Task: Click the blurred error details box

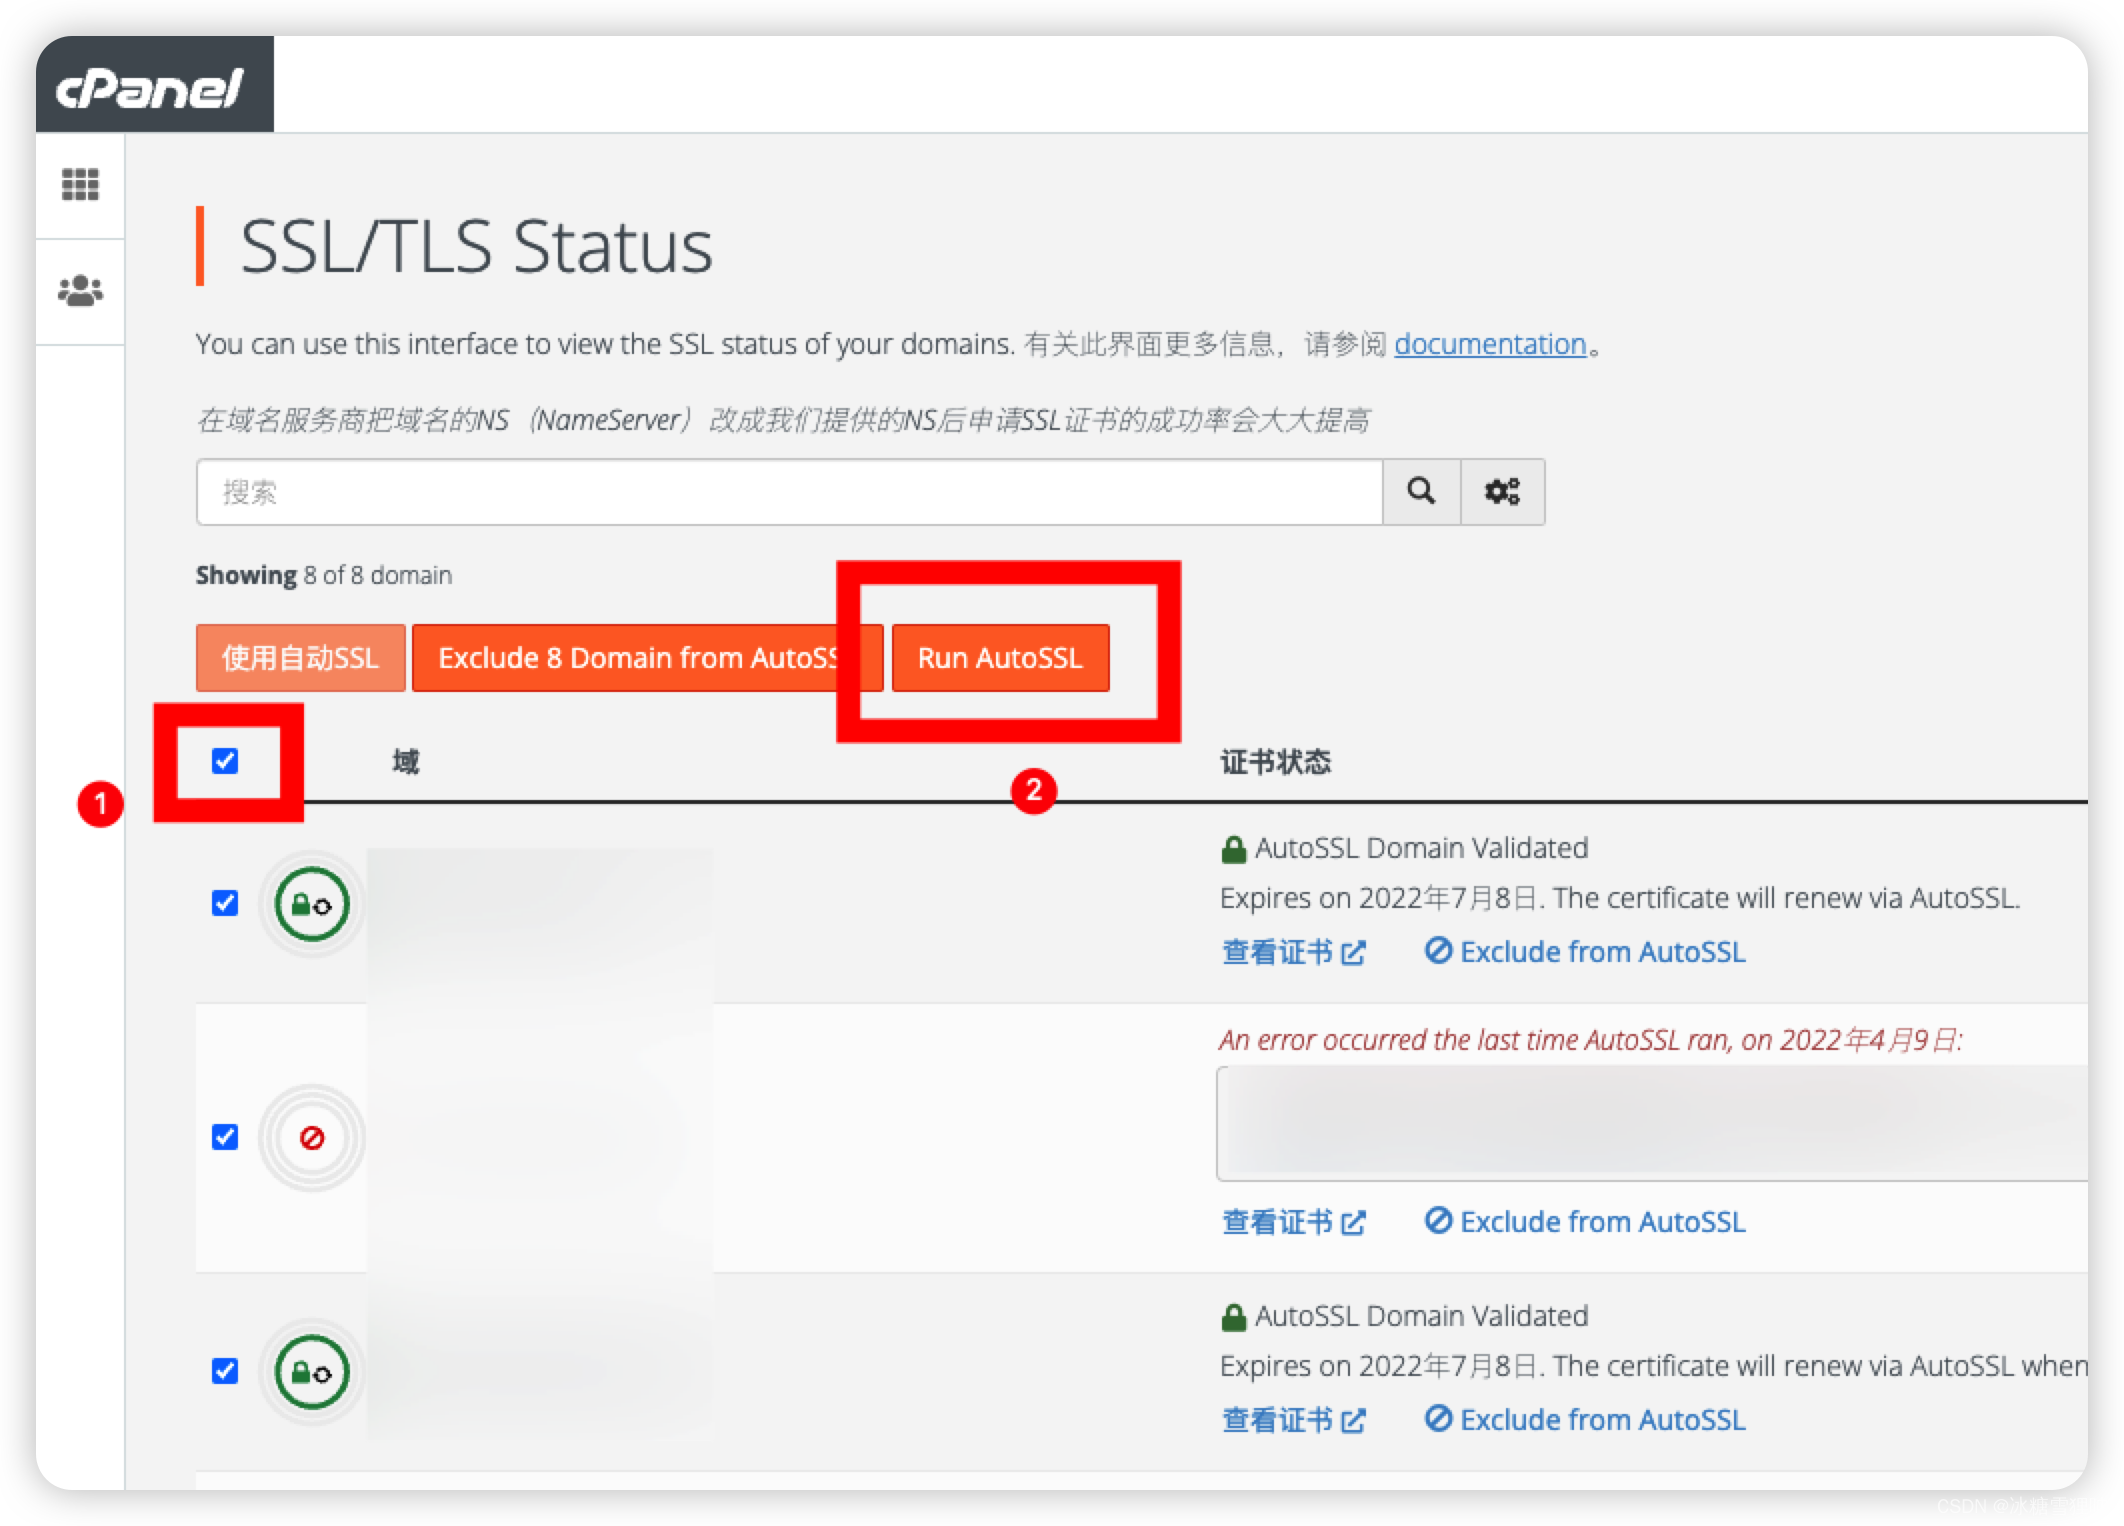Action: (x=1652, y=1123)
